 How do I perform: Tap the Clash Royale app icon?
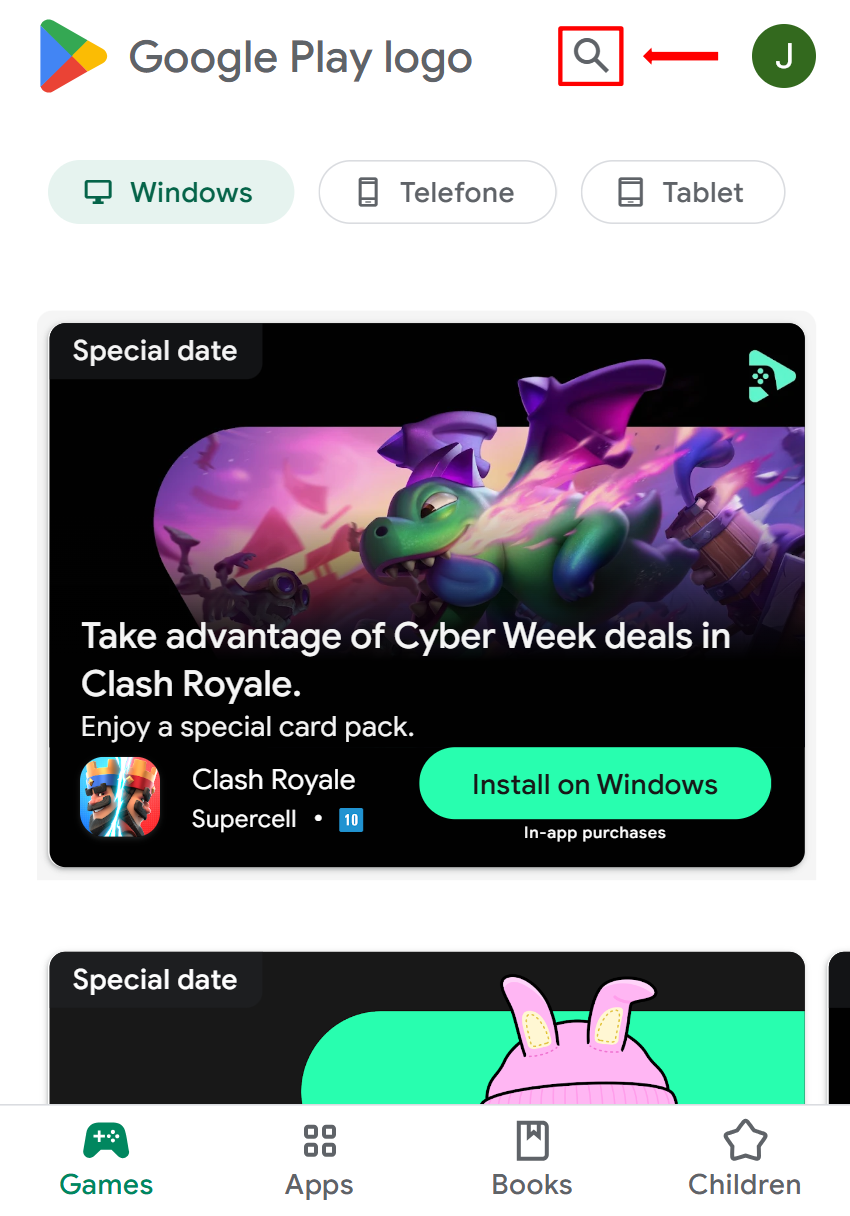pyautogui.click(x=120, y=797)
